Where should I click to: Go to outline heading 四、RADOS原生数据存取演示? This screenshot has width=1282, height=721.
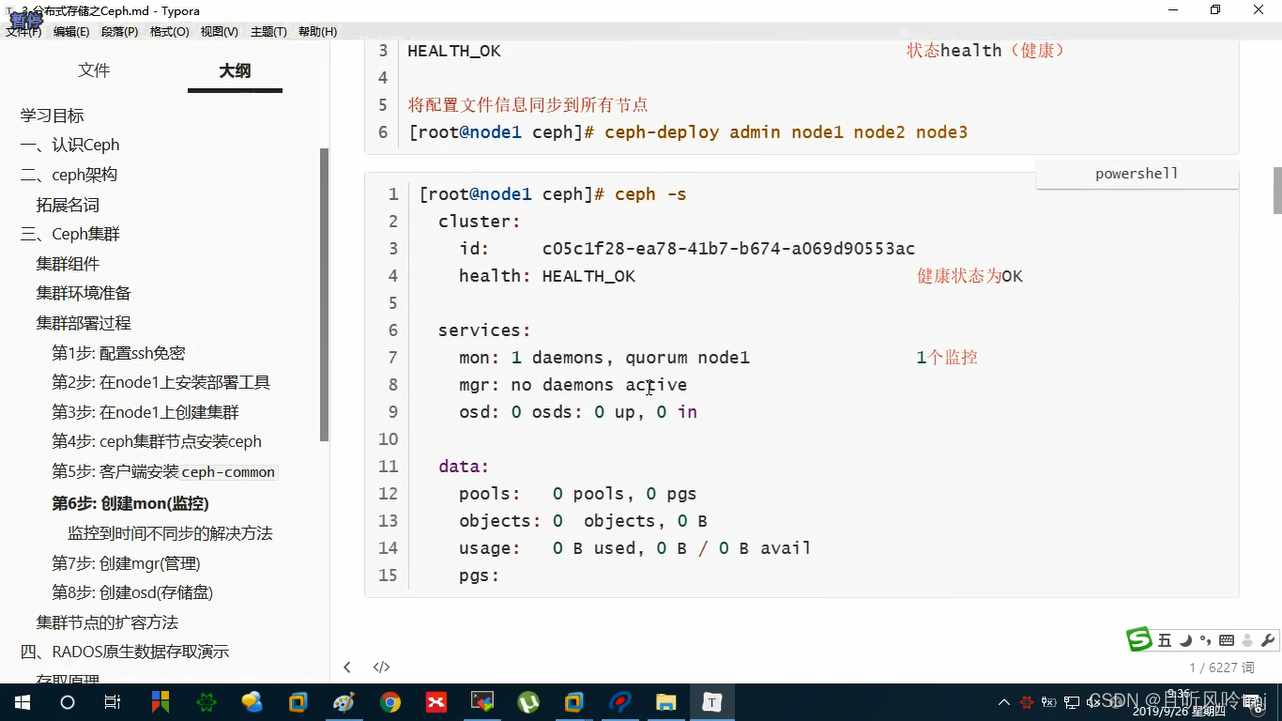[x=125, y=652]
